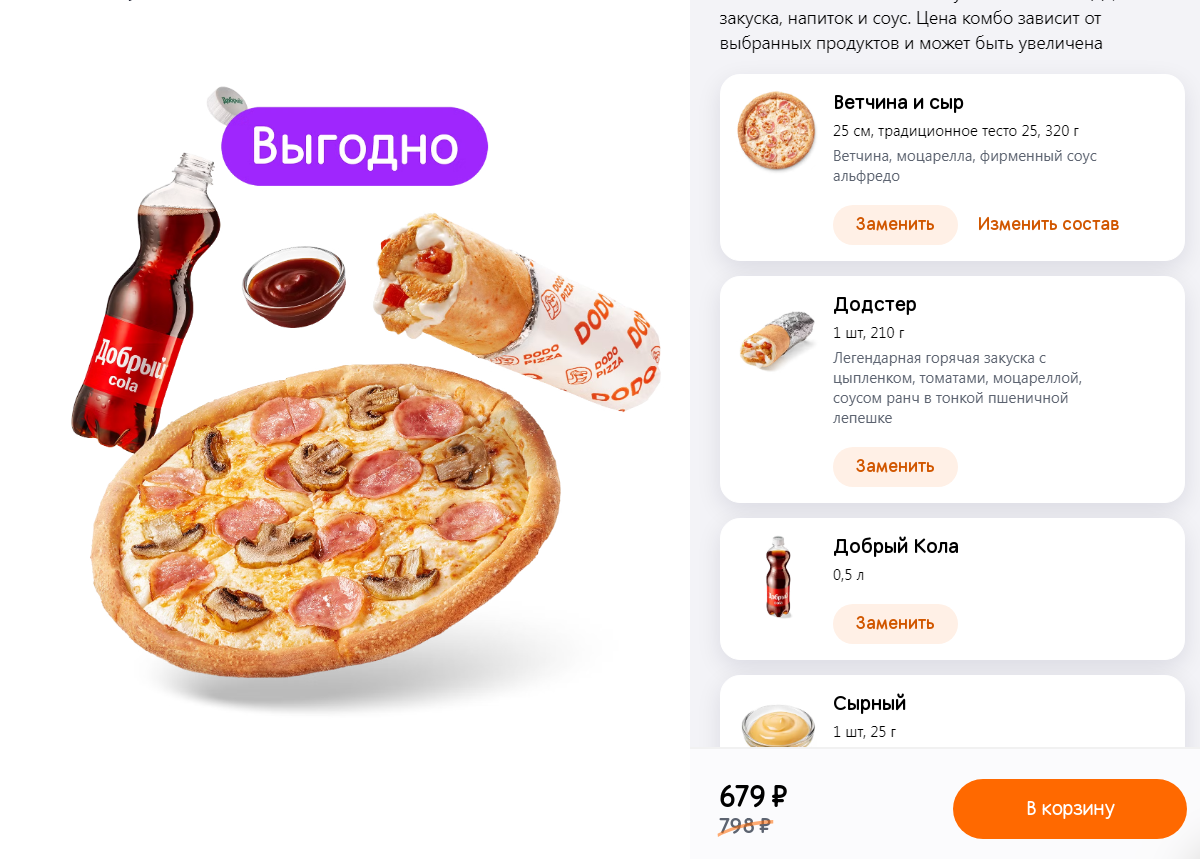Image resolution: width=1200 pixels, height=859 pixels.
Task: Click the Добрый Кола bottle thumbnail
Action: click(x=777, y=577)
